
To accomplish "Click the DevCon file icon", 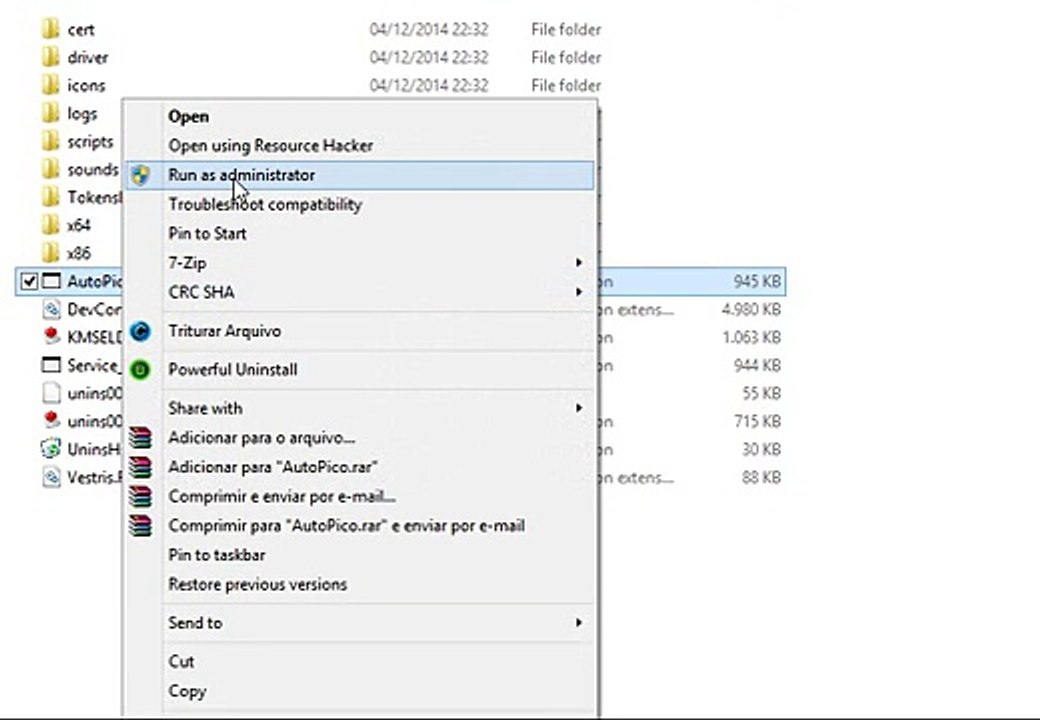I will (51, 309).
